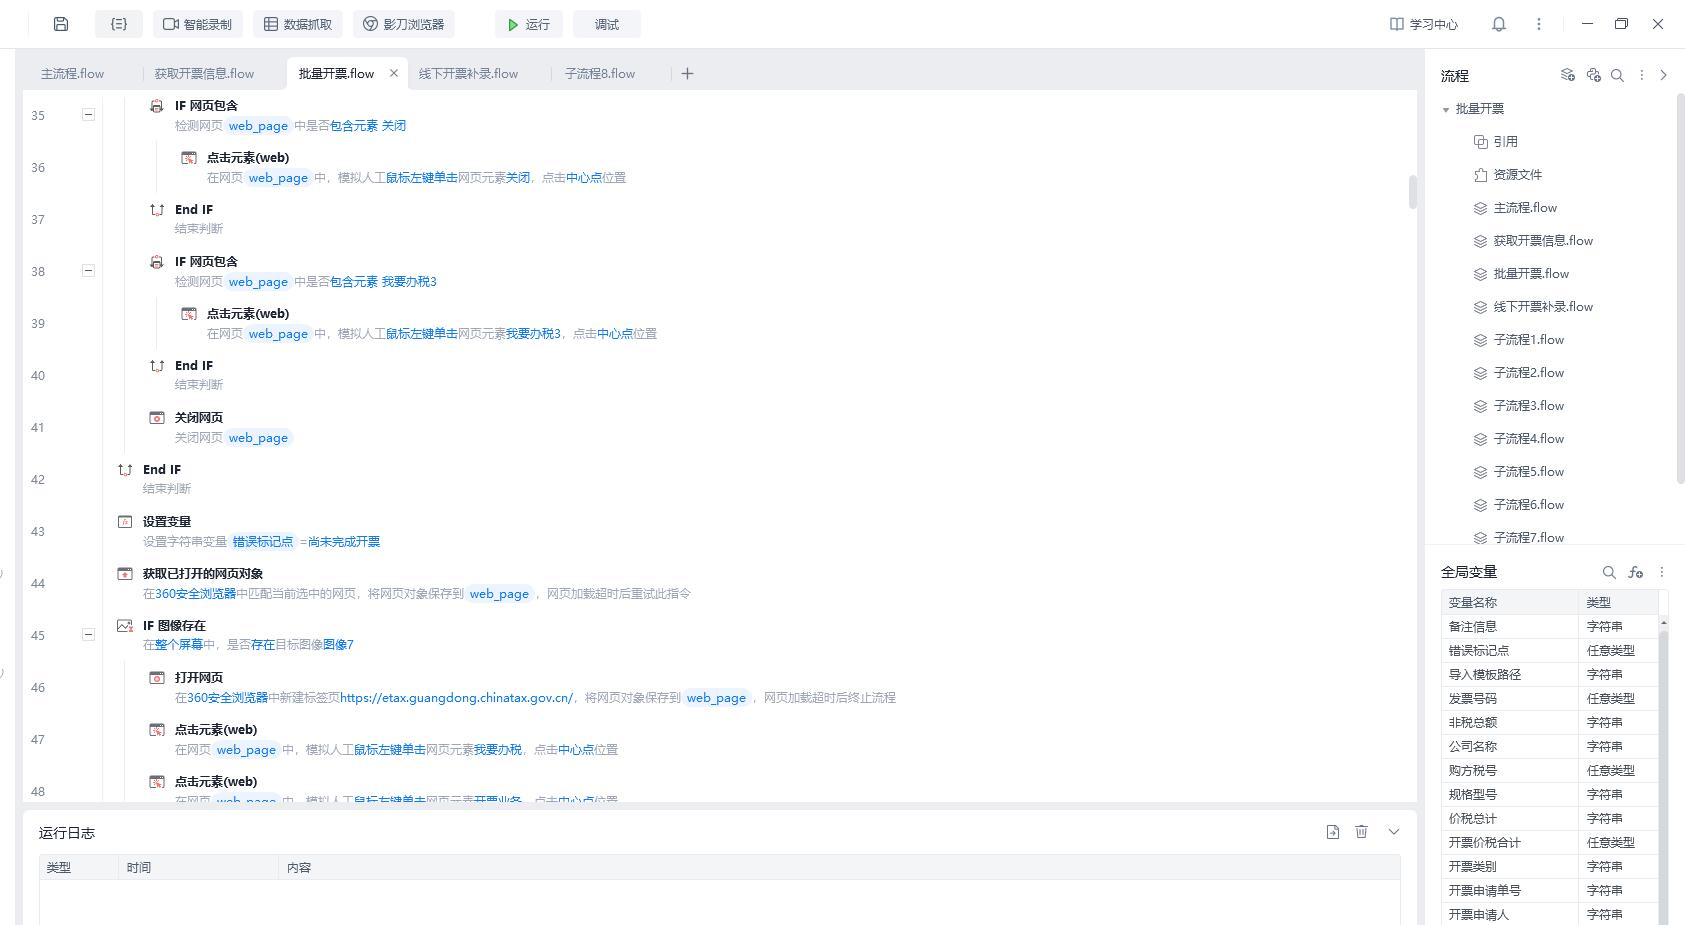Click the 变量名称 column header
This screenshot has height=925, width=1685.
click(1510, 602)
